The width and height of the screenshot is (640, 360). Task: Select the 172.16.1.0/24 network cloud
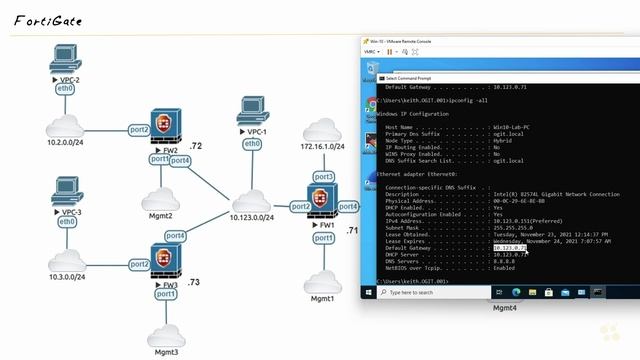point(322,130)
